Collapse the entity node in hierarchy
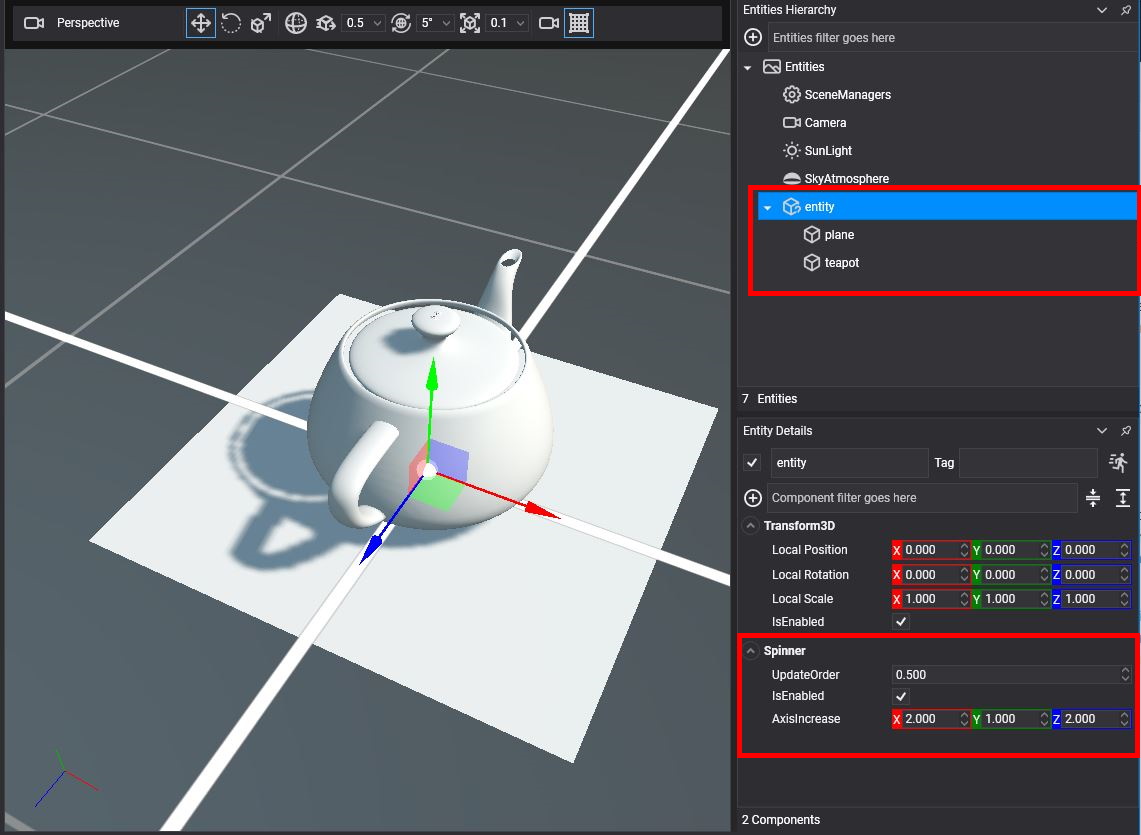Screen dimensions: 1141x835 767,208
